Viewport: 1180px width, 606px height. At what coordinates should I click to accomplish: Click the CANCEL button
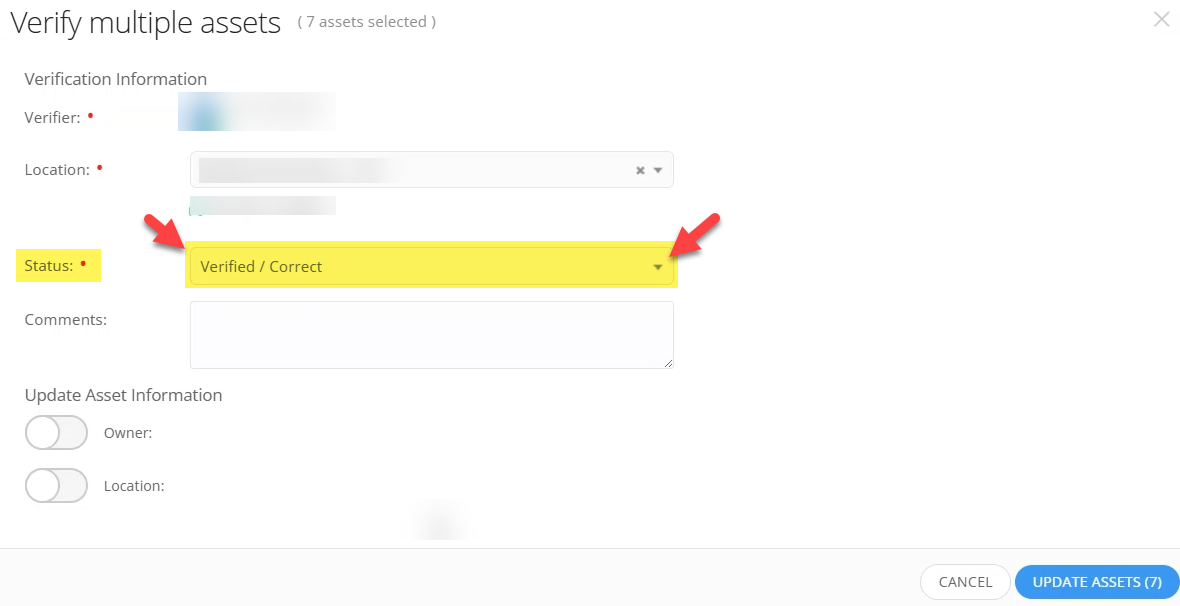point(964,581)
